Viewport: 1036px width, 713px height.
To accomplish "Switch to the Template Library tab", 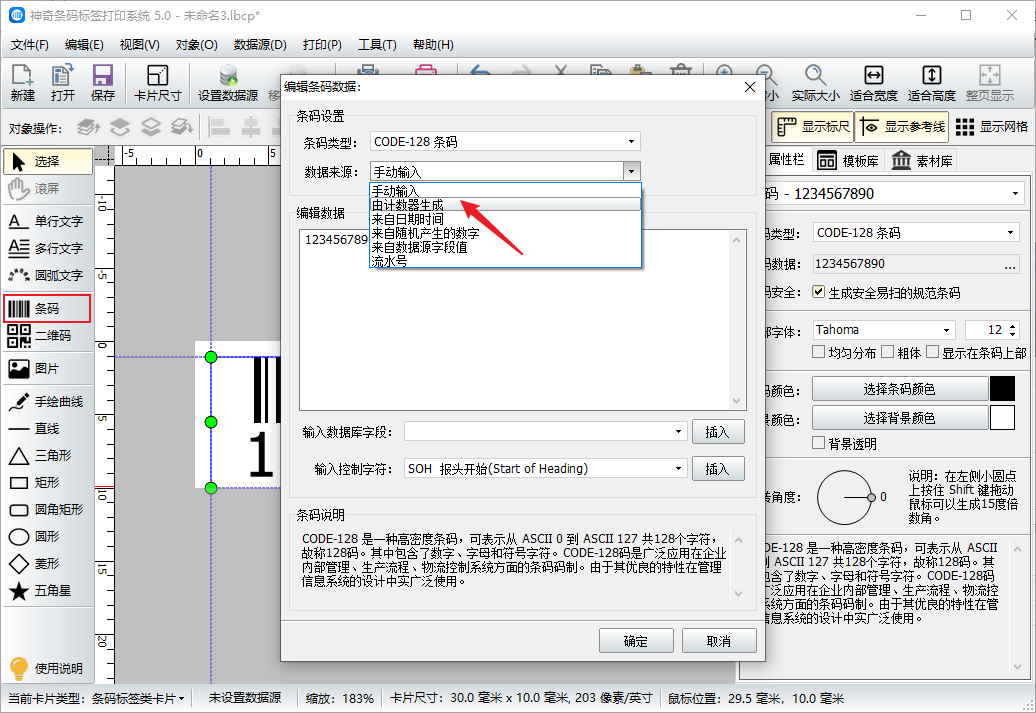I will point(848,161).
